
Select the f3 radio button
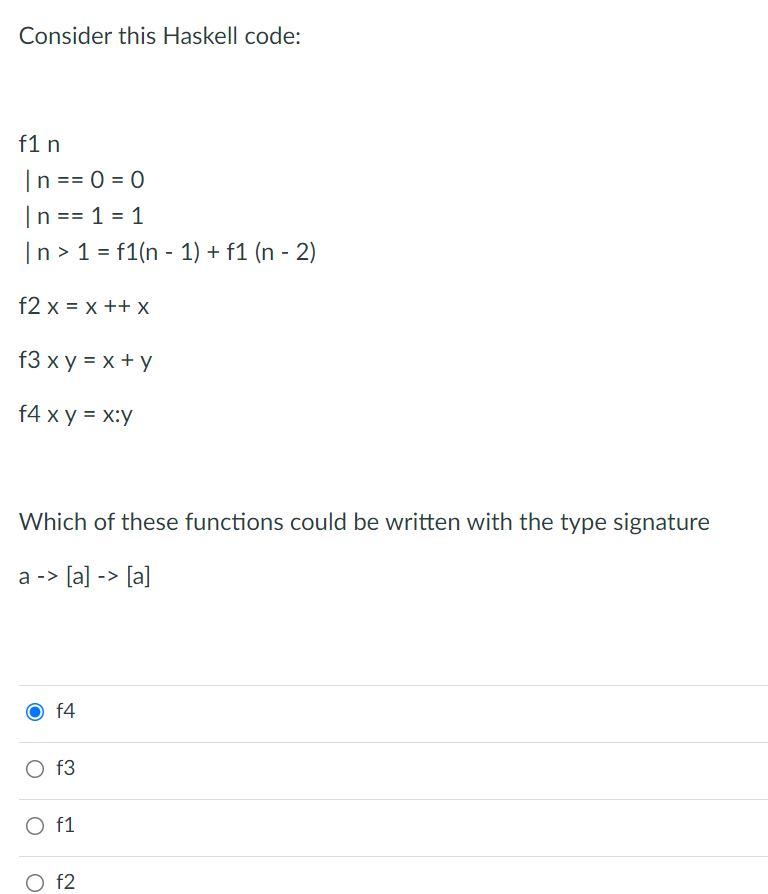point(35,769)
